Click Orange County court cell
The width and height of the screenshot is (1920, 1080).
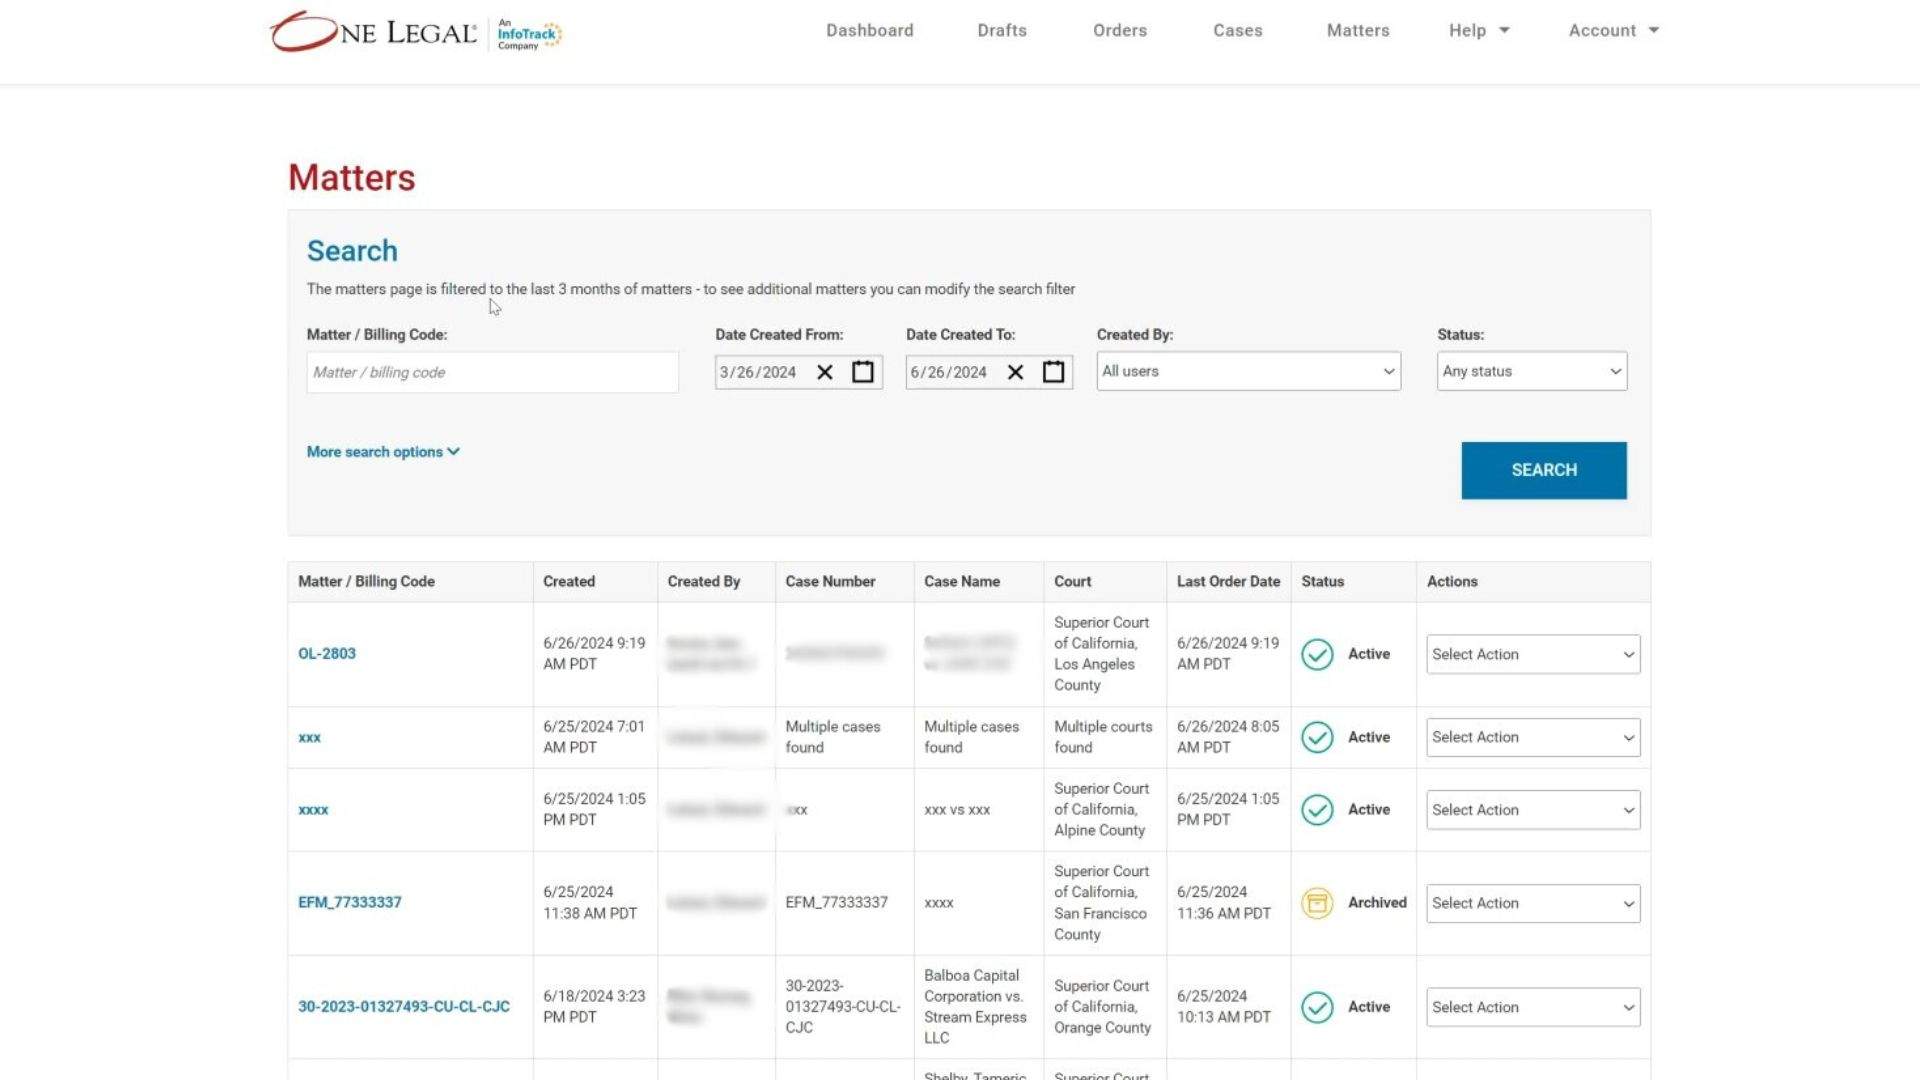[x=1102, y=1007]
